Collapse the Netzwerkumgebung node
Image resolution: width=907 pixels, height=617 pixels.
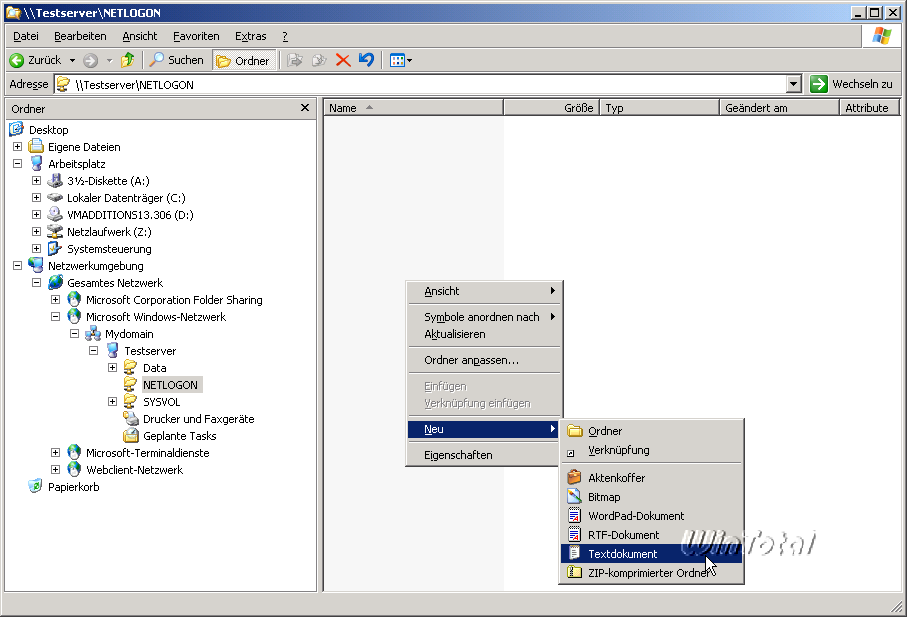[x=17, y=266]
